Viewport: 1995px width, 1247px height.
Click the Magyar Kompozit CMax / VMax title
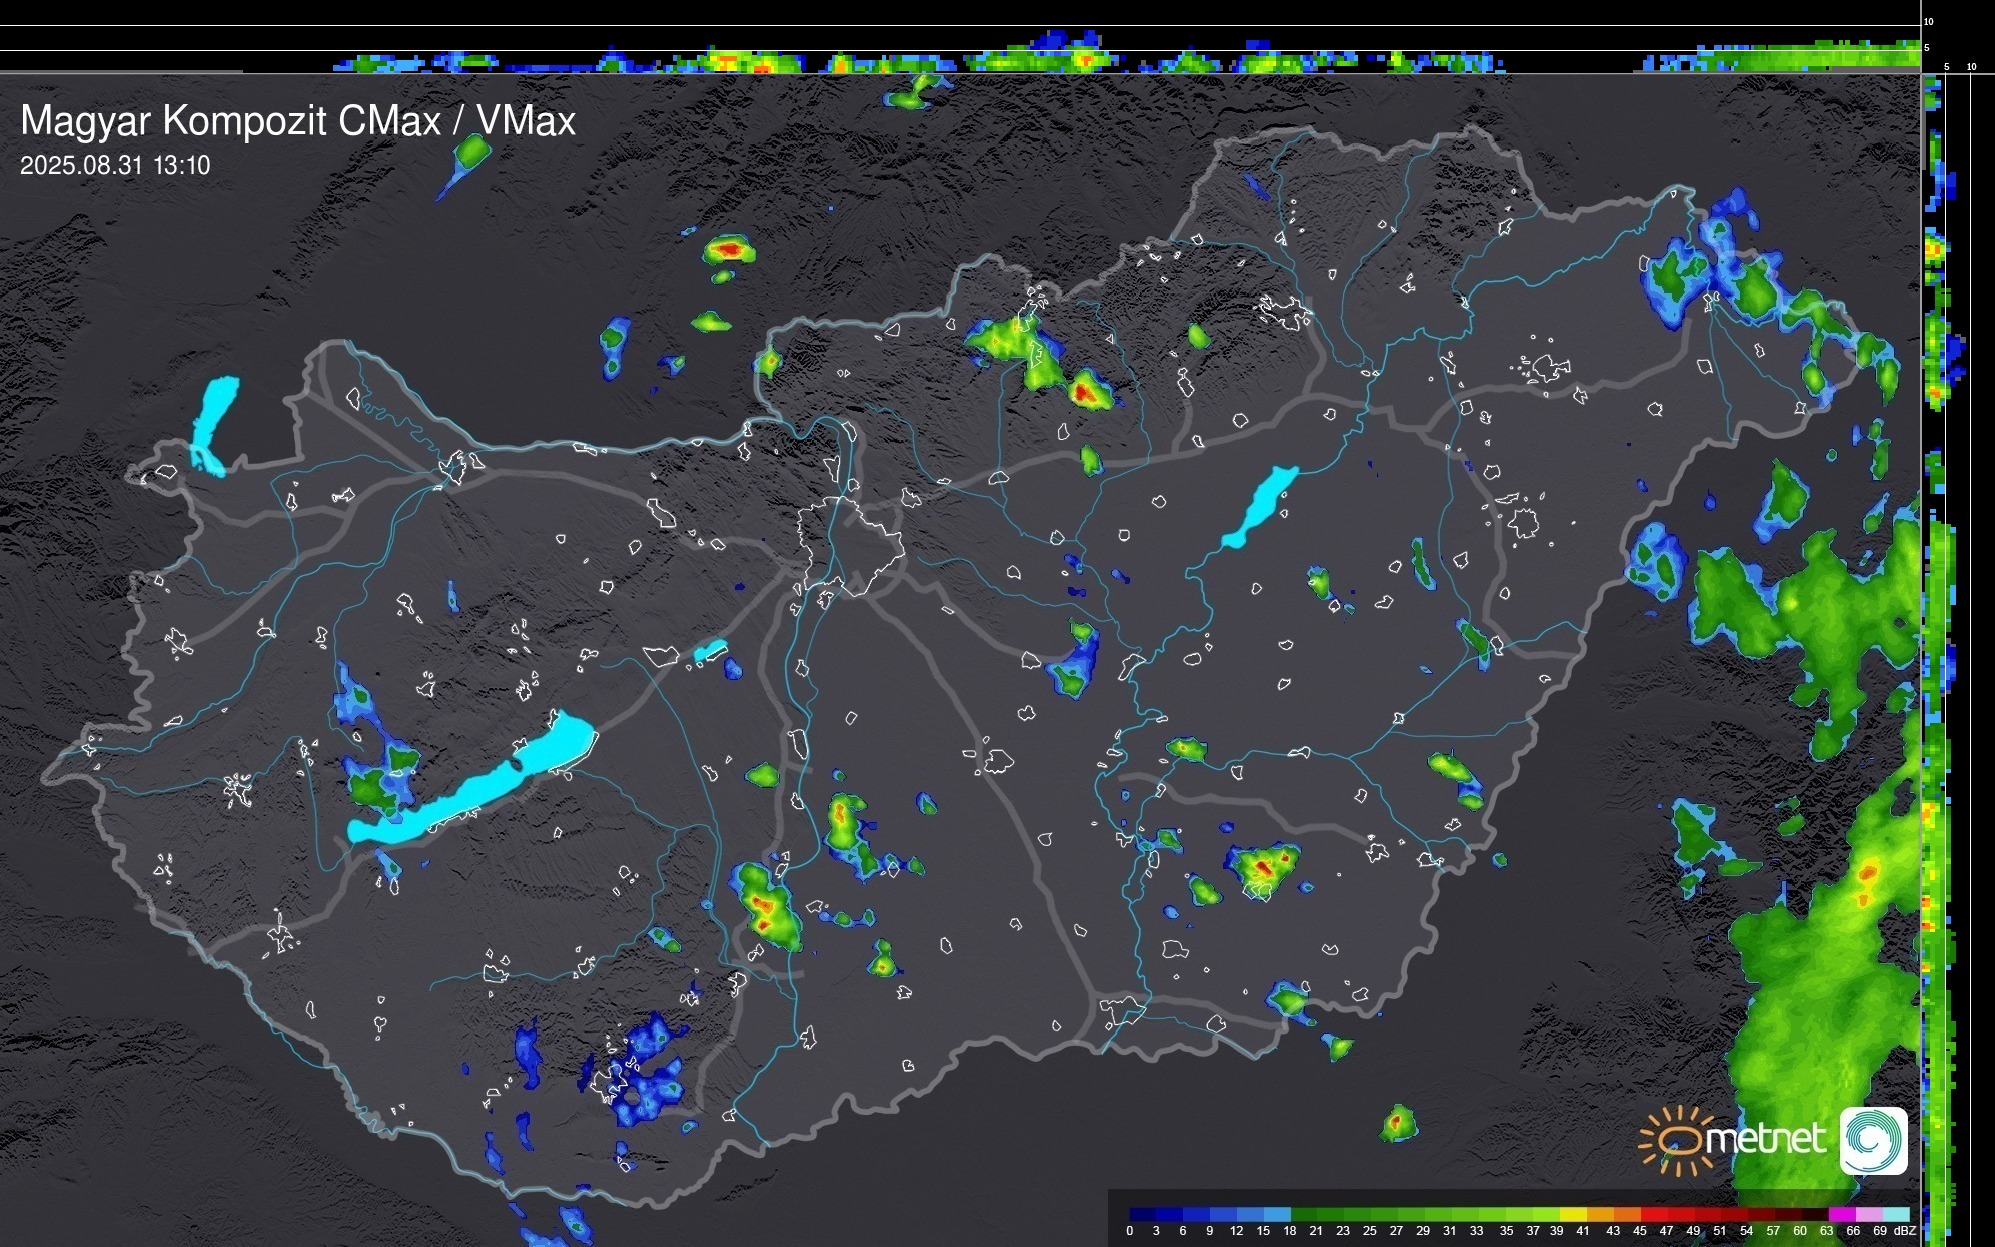298,121
